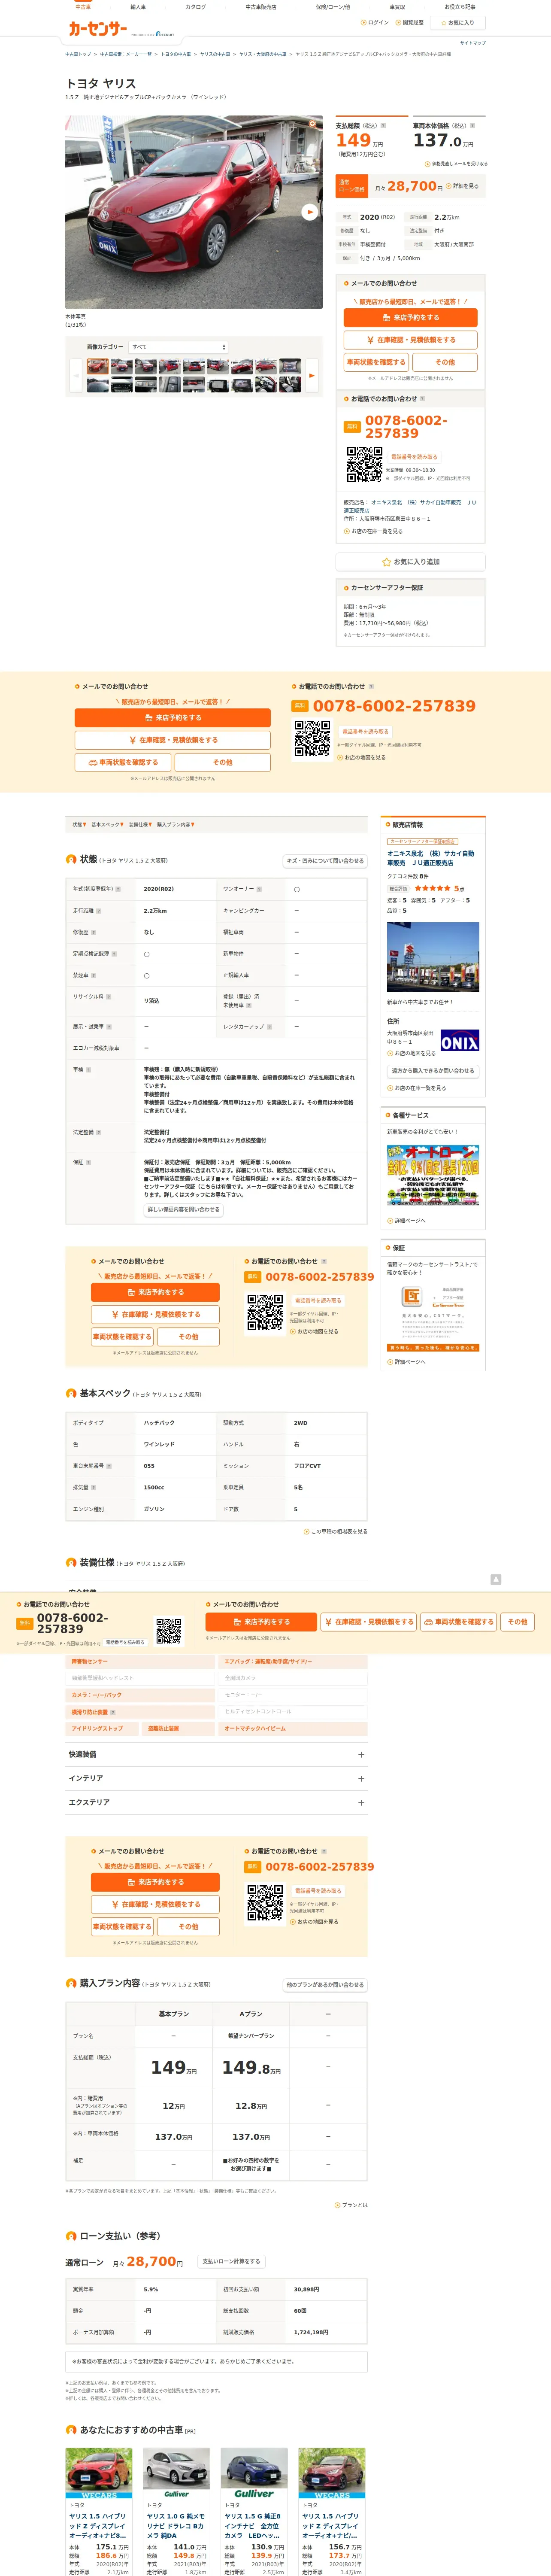551x2576 pixels.
Task: Open the recommended car with 本体 141.0万円
Action: [176, 2511]
